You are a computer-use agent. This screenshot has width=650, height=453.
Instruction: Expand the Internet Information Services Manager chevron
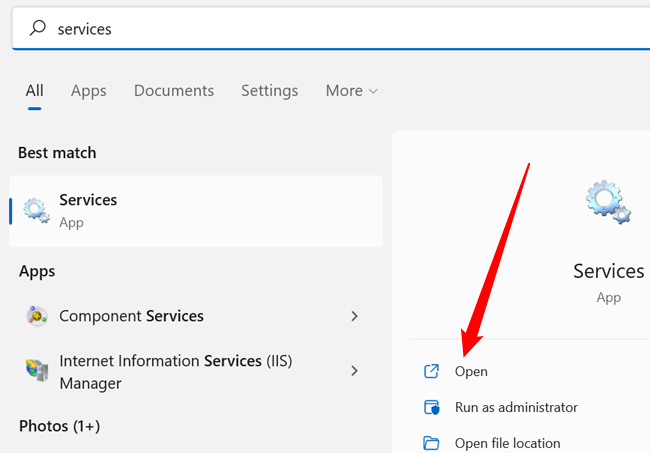pyautogui.click(x=354, y=371)
